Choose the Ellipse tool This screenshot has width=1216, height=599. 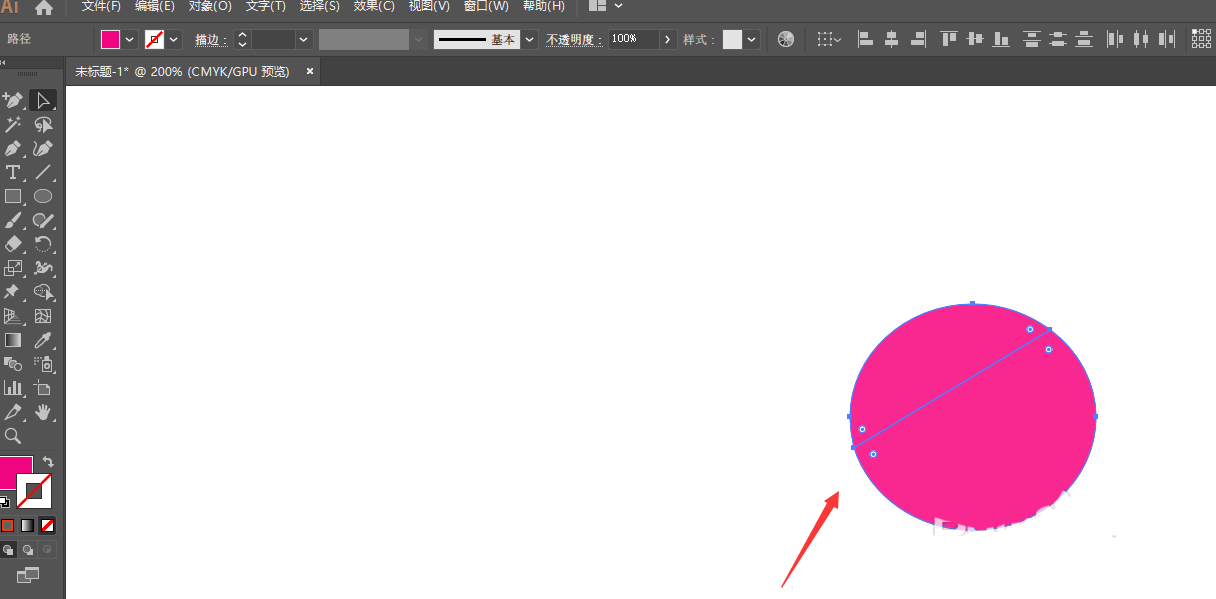(x=43, y=197)
